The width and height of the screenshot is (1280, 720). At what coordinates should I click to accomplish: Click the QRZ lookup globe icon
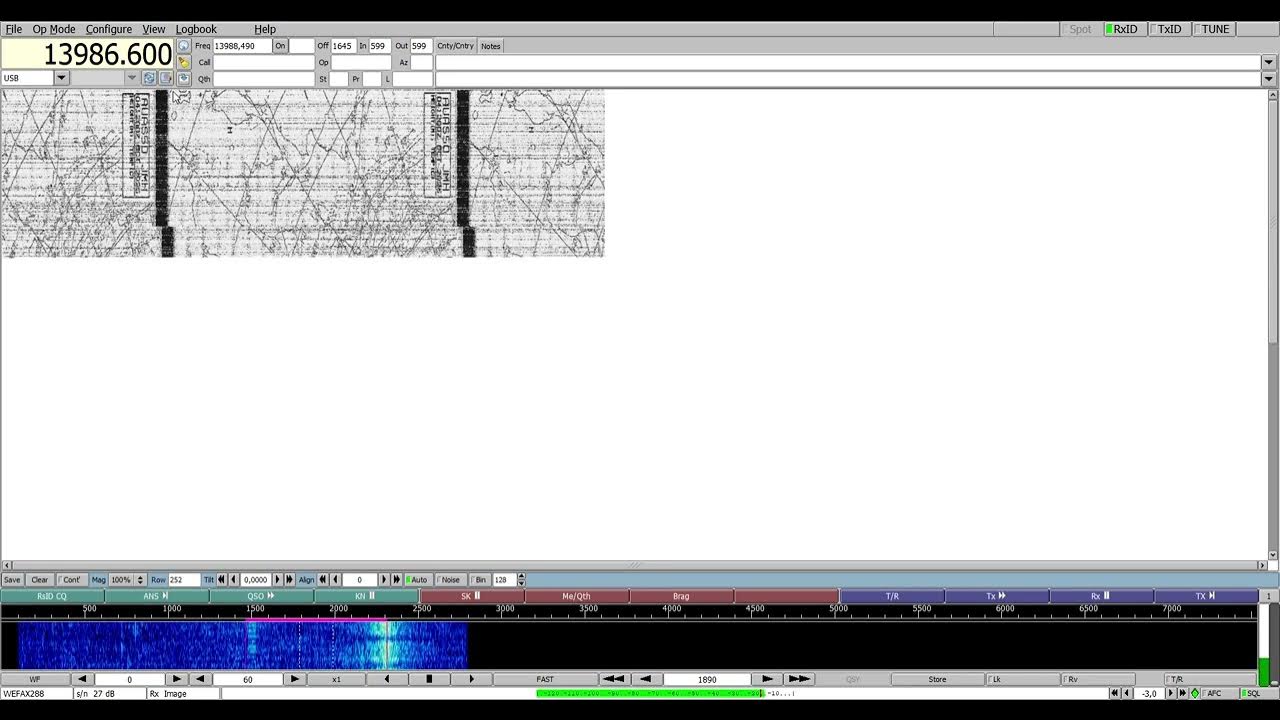click(184, 46)
